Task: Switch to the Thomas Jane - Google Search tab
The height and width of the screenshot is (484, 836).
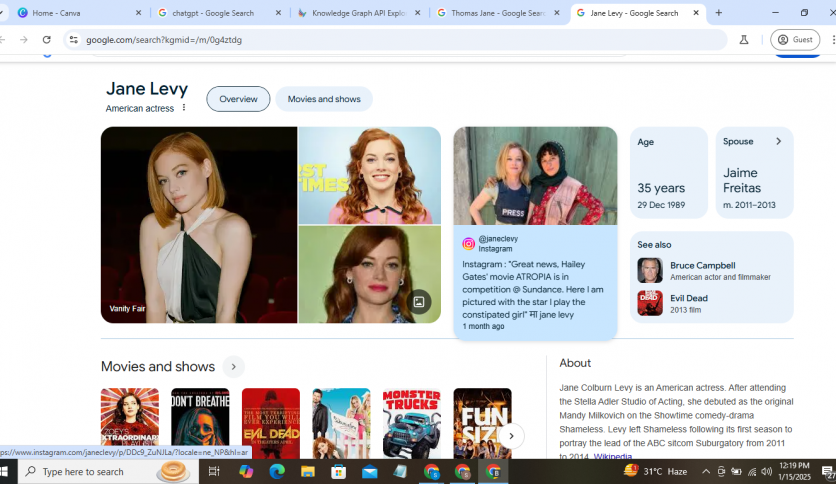Action: click(497, 13)
